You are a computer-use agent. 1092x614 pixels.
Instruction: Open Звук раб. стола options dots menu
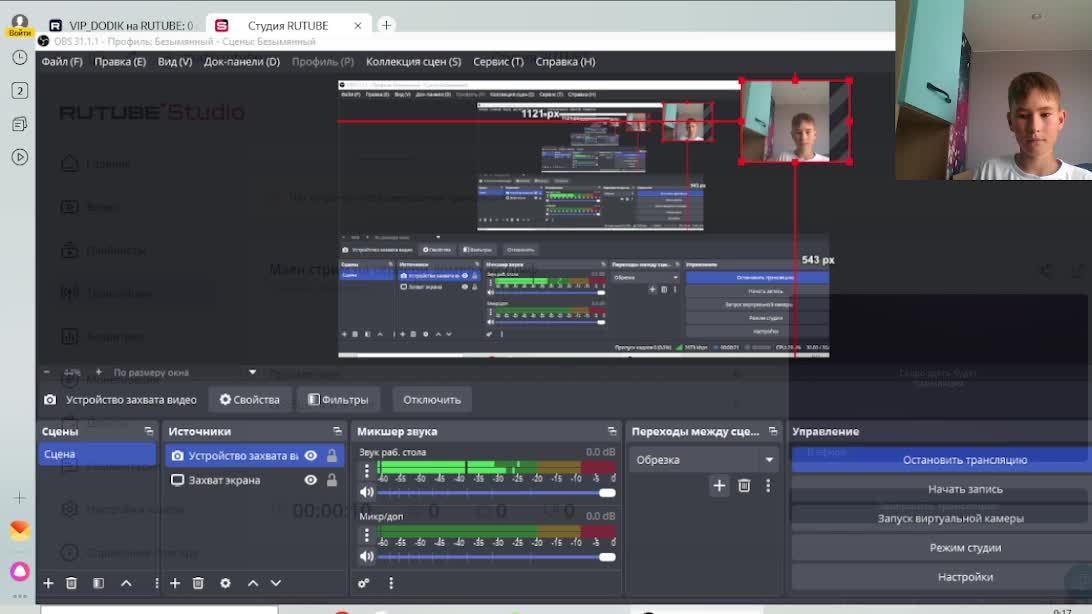point(366,471)
